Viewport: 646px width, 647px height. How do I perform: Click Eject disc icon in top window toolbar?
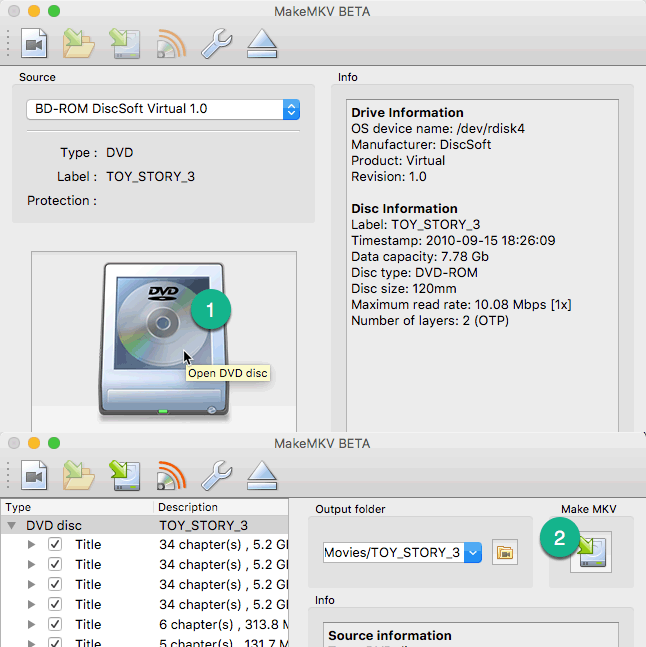(x=262, y=43)
